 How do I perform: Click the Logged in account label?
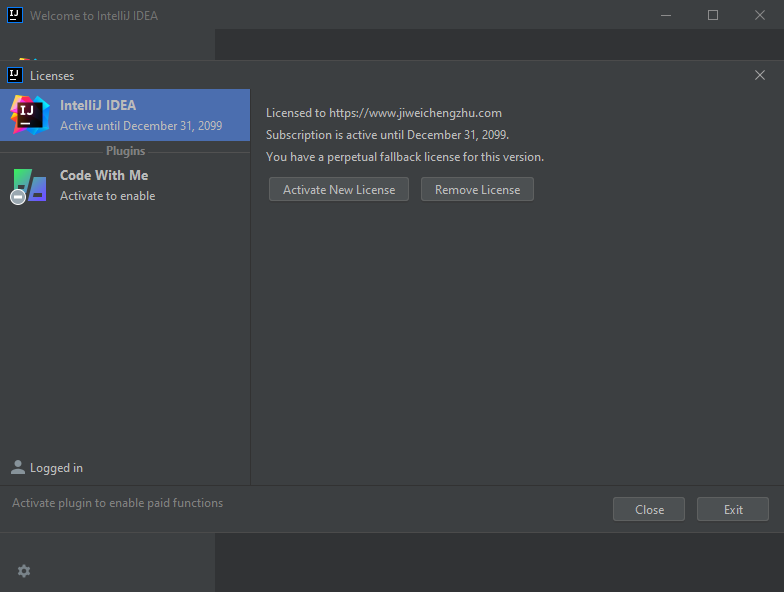tap(56, 468)
